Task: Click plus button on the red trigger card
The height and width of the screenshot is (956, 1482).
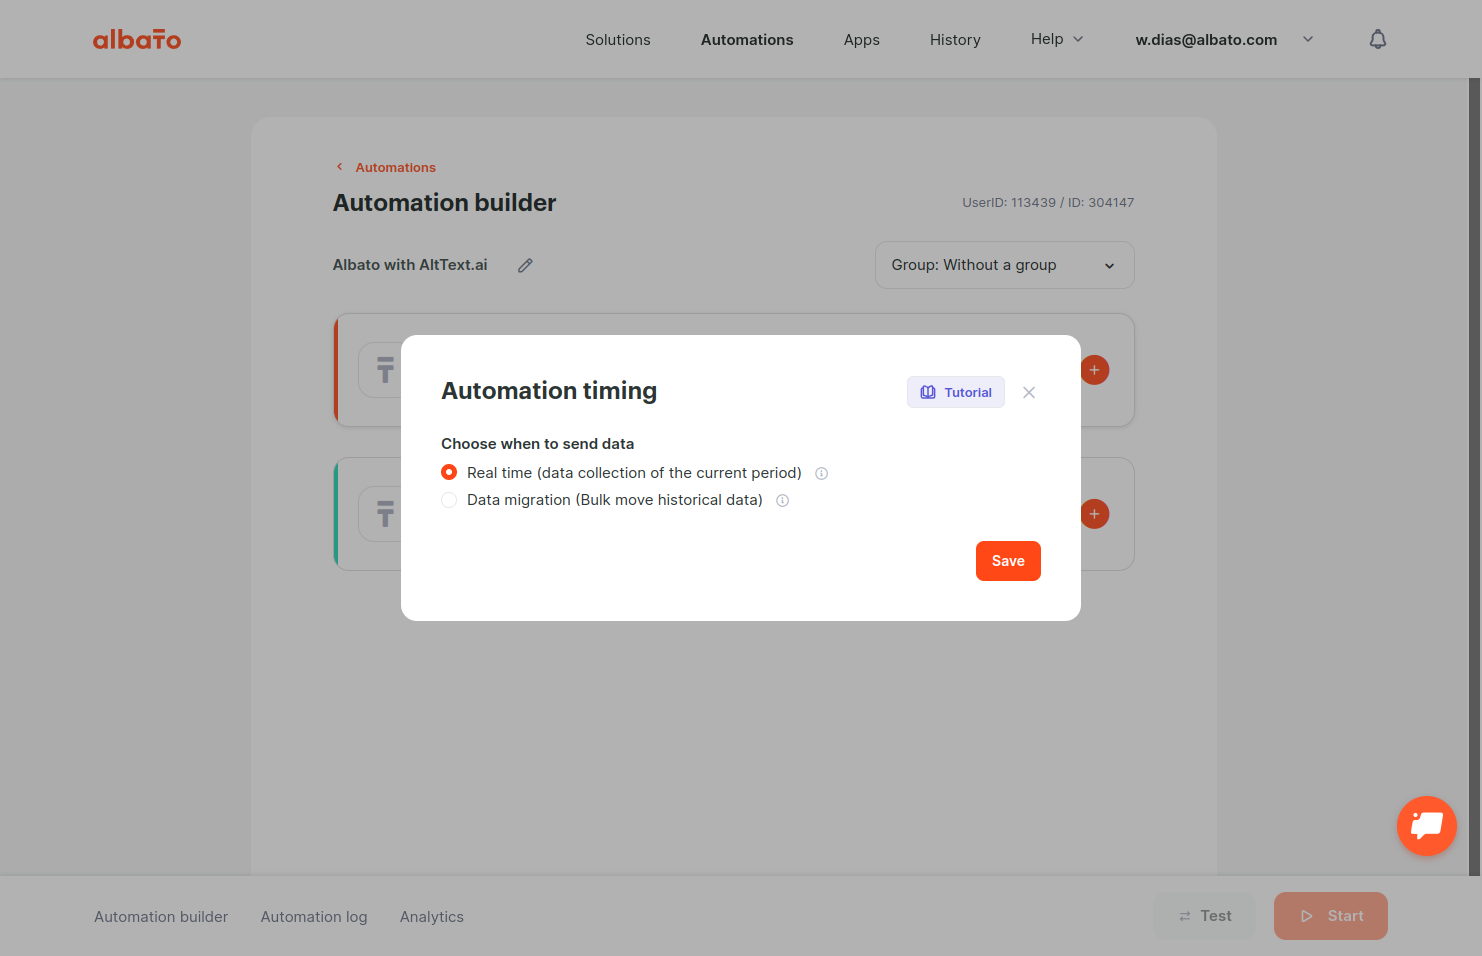Action: [x=1094, y=370]
